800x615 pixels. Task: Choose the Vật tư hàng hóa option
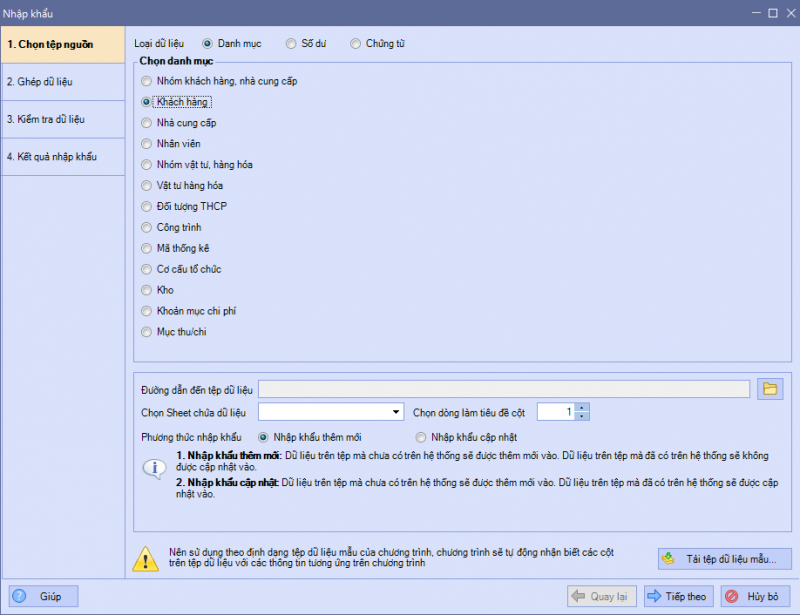(148, 186)
